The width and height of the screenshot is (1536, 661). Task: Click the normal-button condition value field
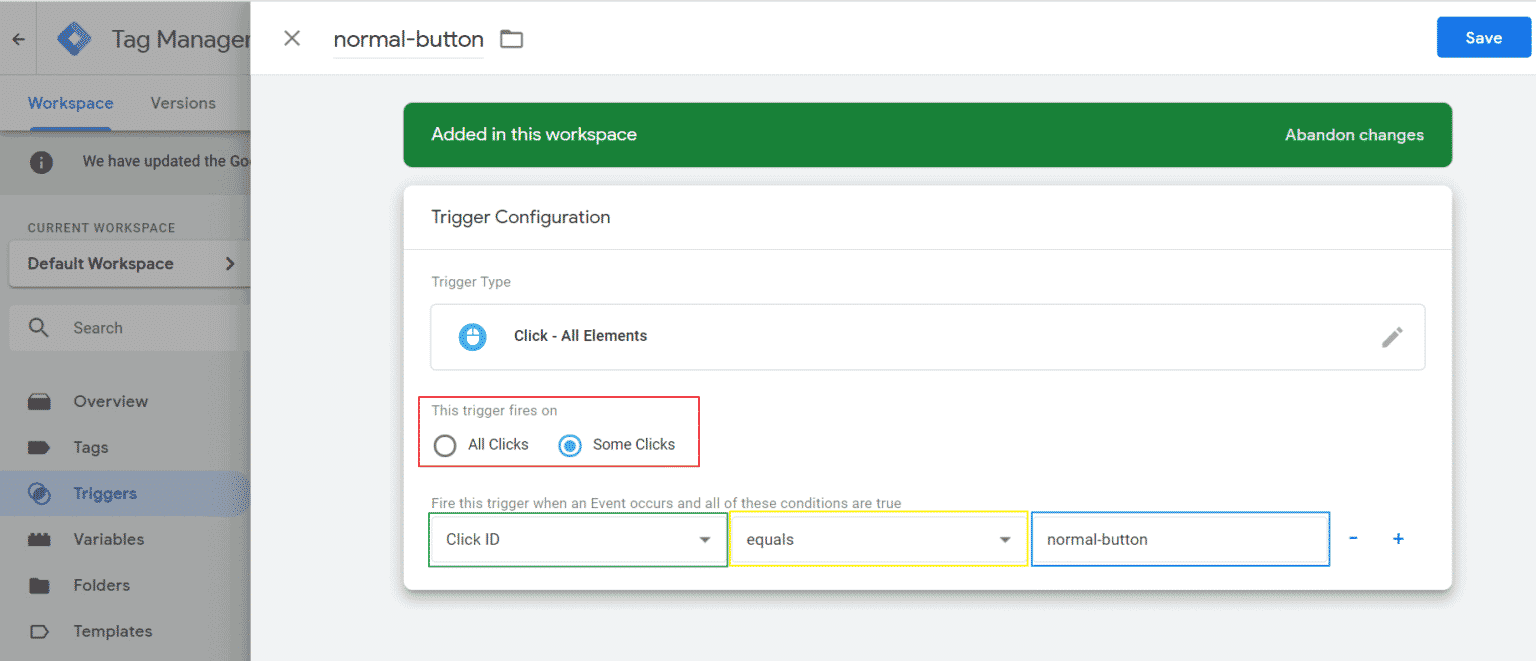[x=1180, y=539]
